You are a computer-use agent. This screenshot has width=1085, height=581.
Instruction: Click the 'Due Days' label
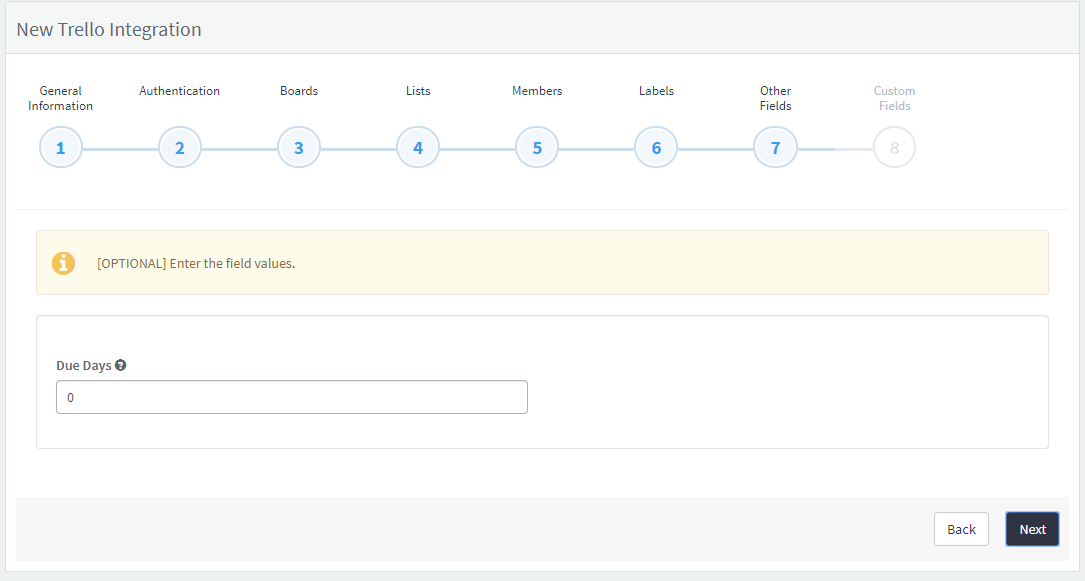click(84, 365)
